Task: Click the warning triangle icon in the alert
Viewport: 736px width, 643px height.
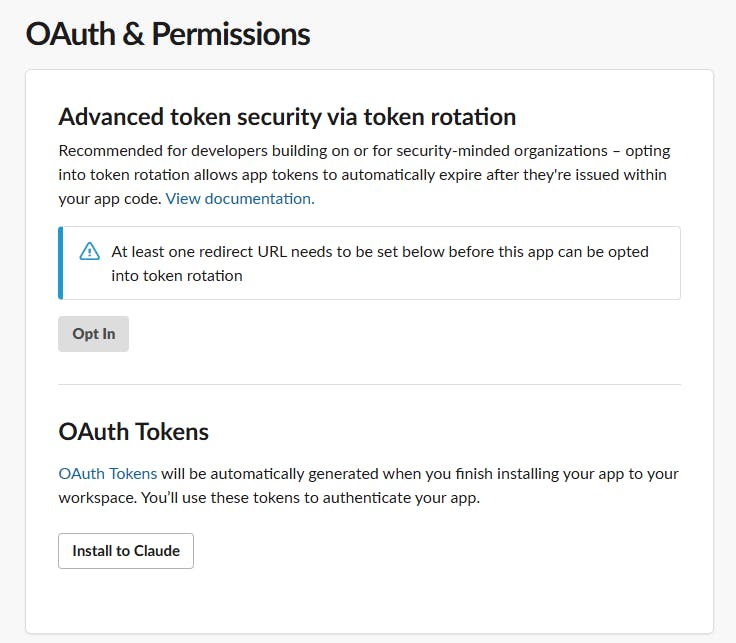Action: point(89,252)
